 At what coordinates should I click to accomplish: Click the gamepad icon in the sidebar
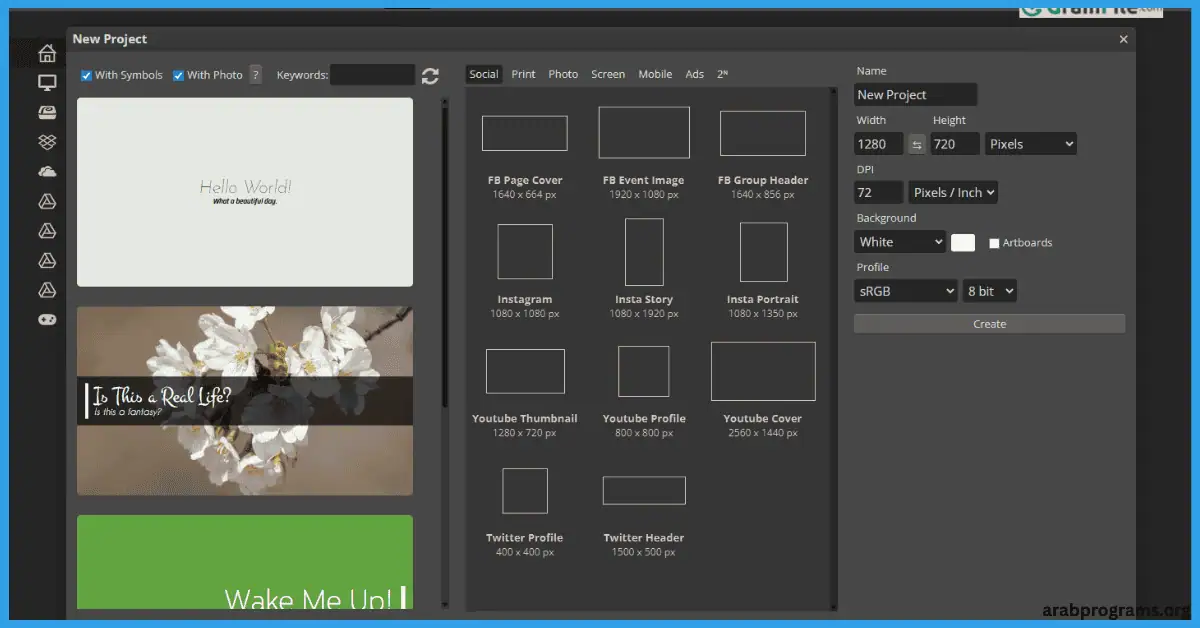pyautogui.click(x=47, y=320)
